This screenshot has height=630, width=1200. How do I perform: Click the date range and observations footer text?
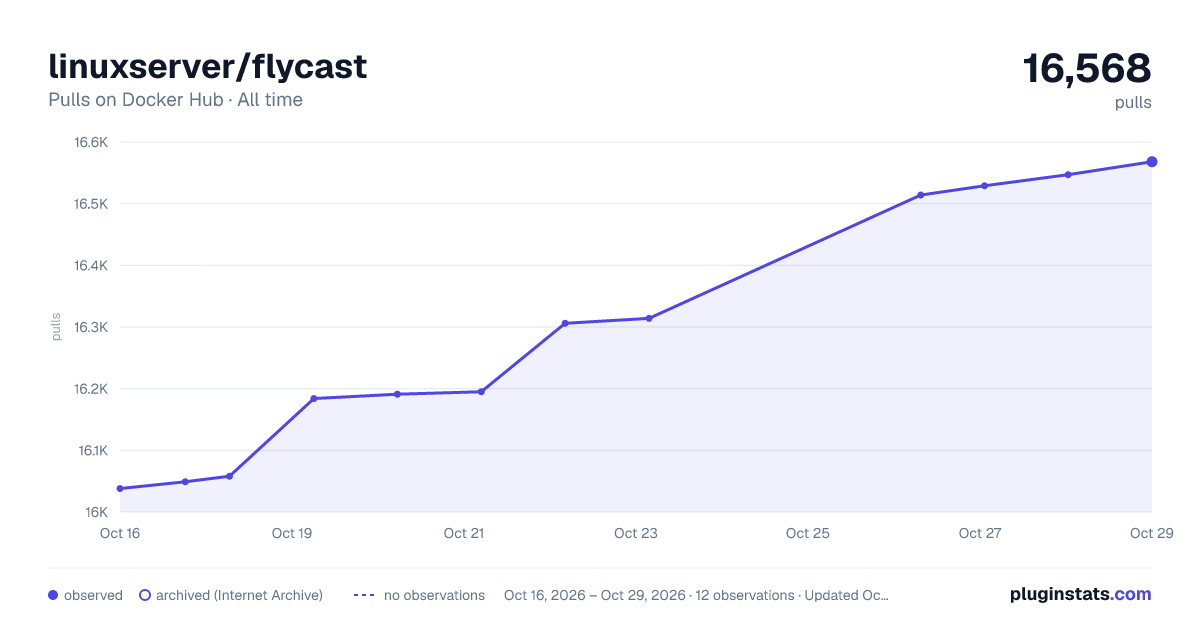tap(696, 595)
